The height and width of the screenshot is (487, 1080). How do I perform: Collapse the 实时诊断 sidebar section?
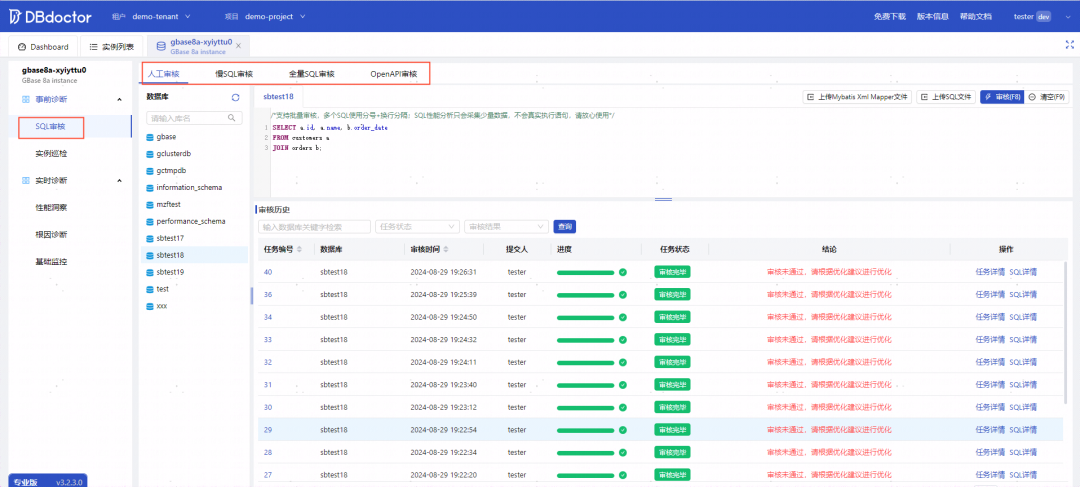pos(119,180)
